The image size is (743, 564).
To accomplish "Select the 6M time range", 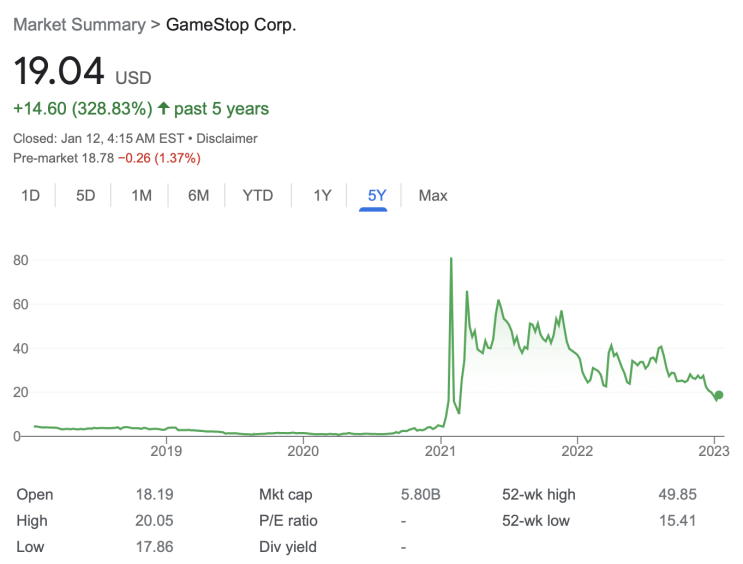I will click(x=198, y=196).
